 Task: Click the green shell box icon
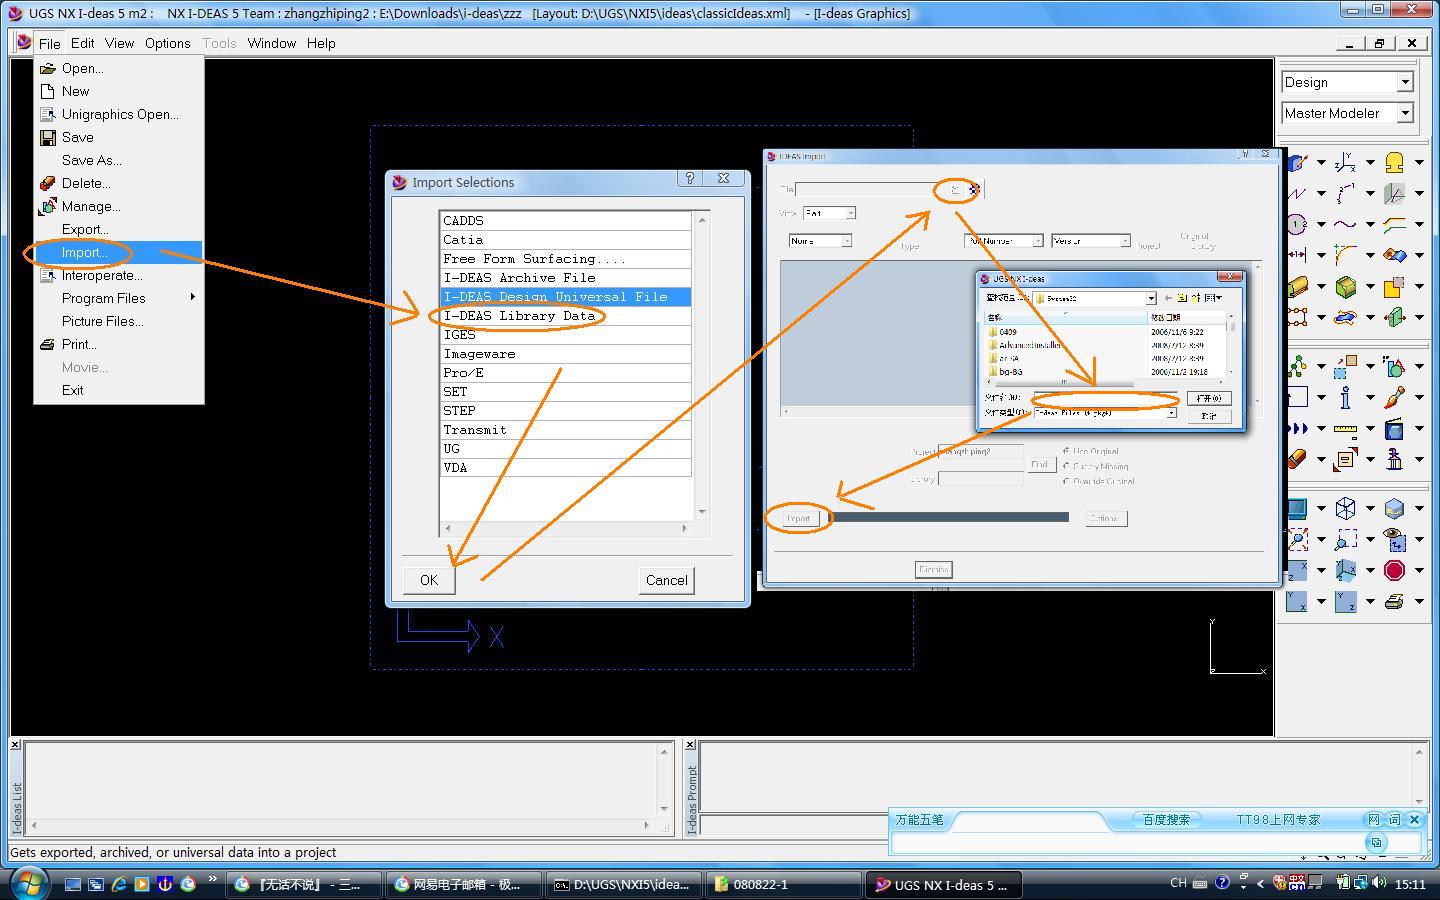coord(1345,286)
